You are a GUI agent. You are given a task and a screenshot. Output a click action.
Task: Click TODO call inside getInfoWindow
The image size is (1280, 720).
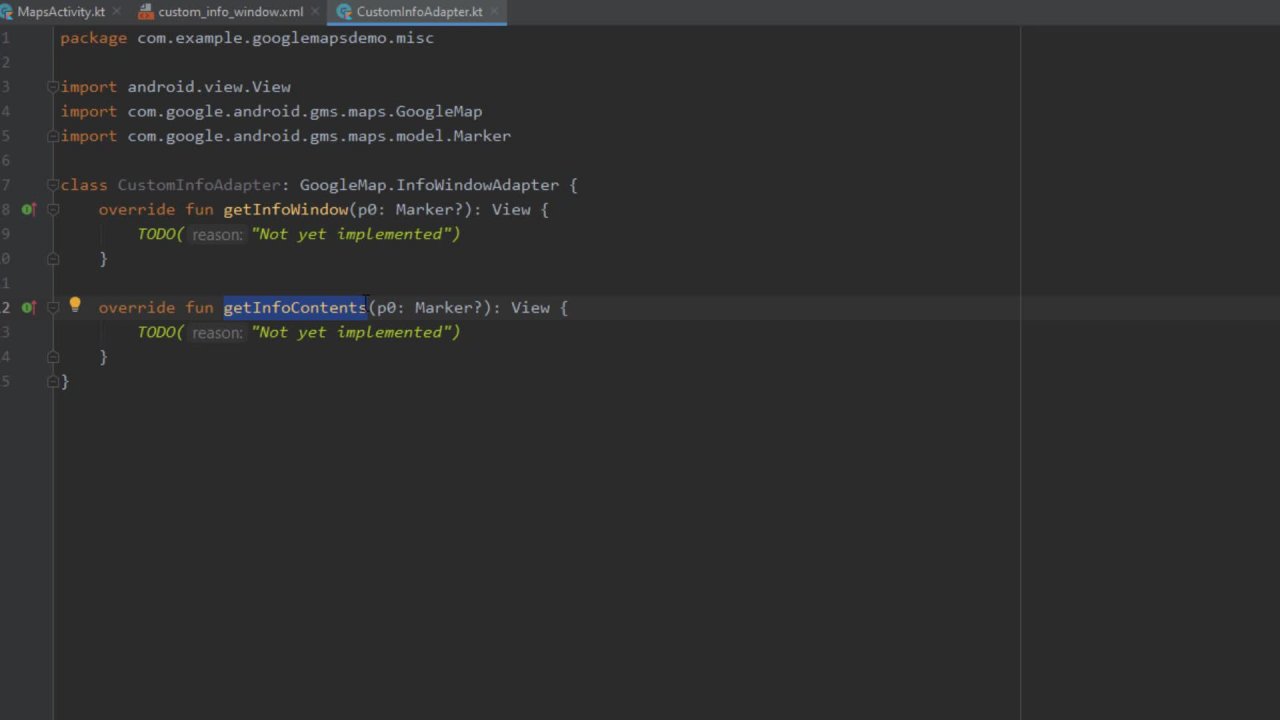pos(158,234)
